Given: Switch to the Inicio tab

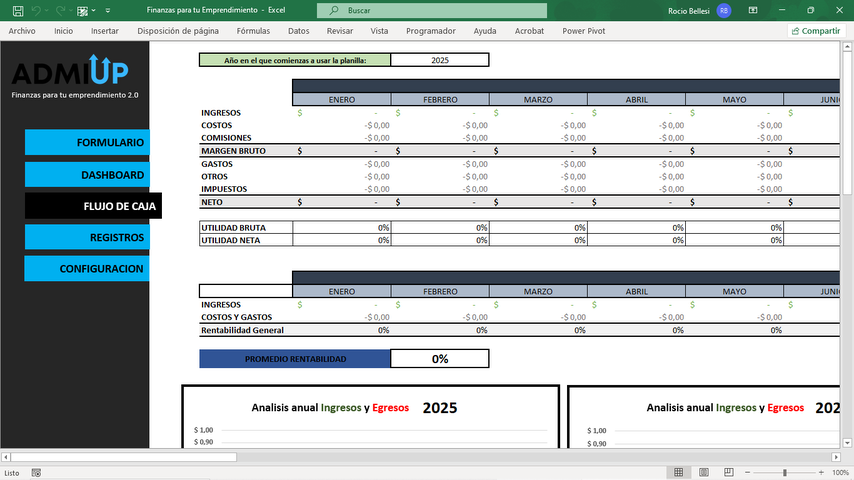Looking at the screenshot, I should point(63,31).
